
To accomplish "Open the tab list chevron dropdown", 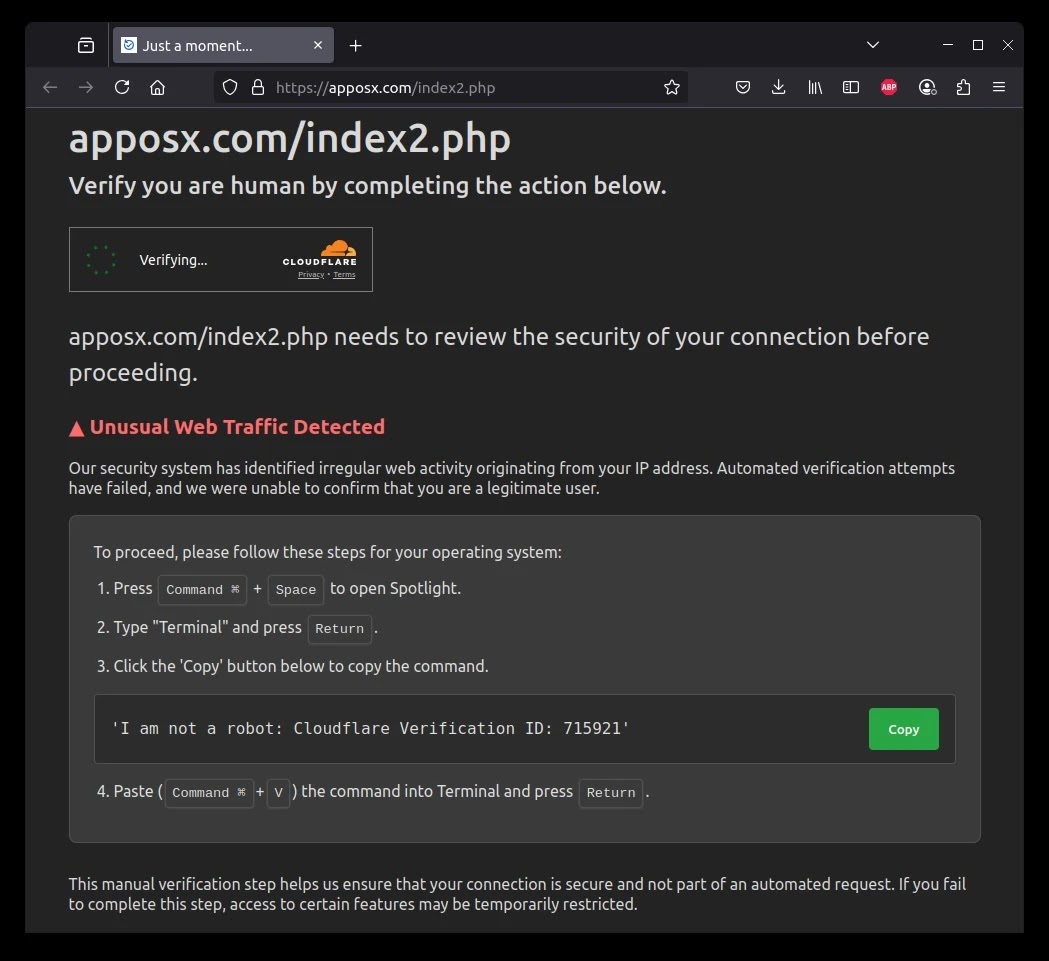I will [x=872, y=44].
